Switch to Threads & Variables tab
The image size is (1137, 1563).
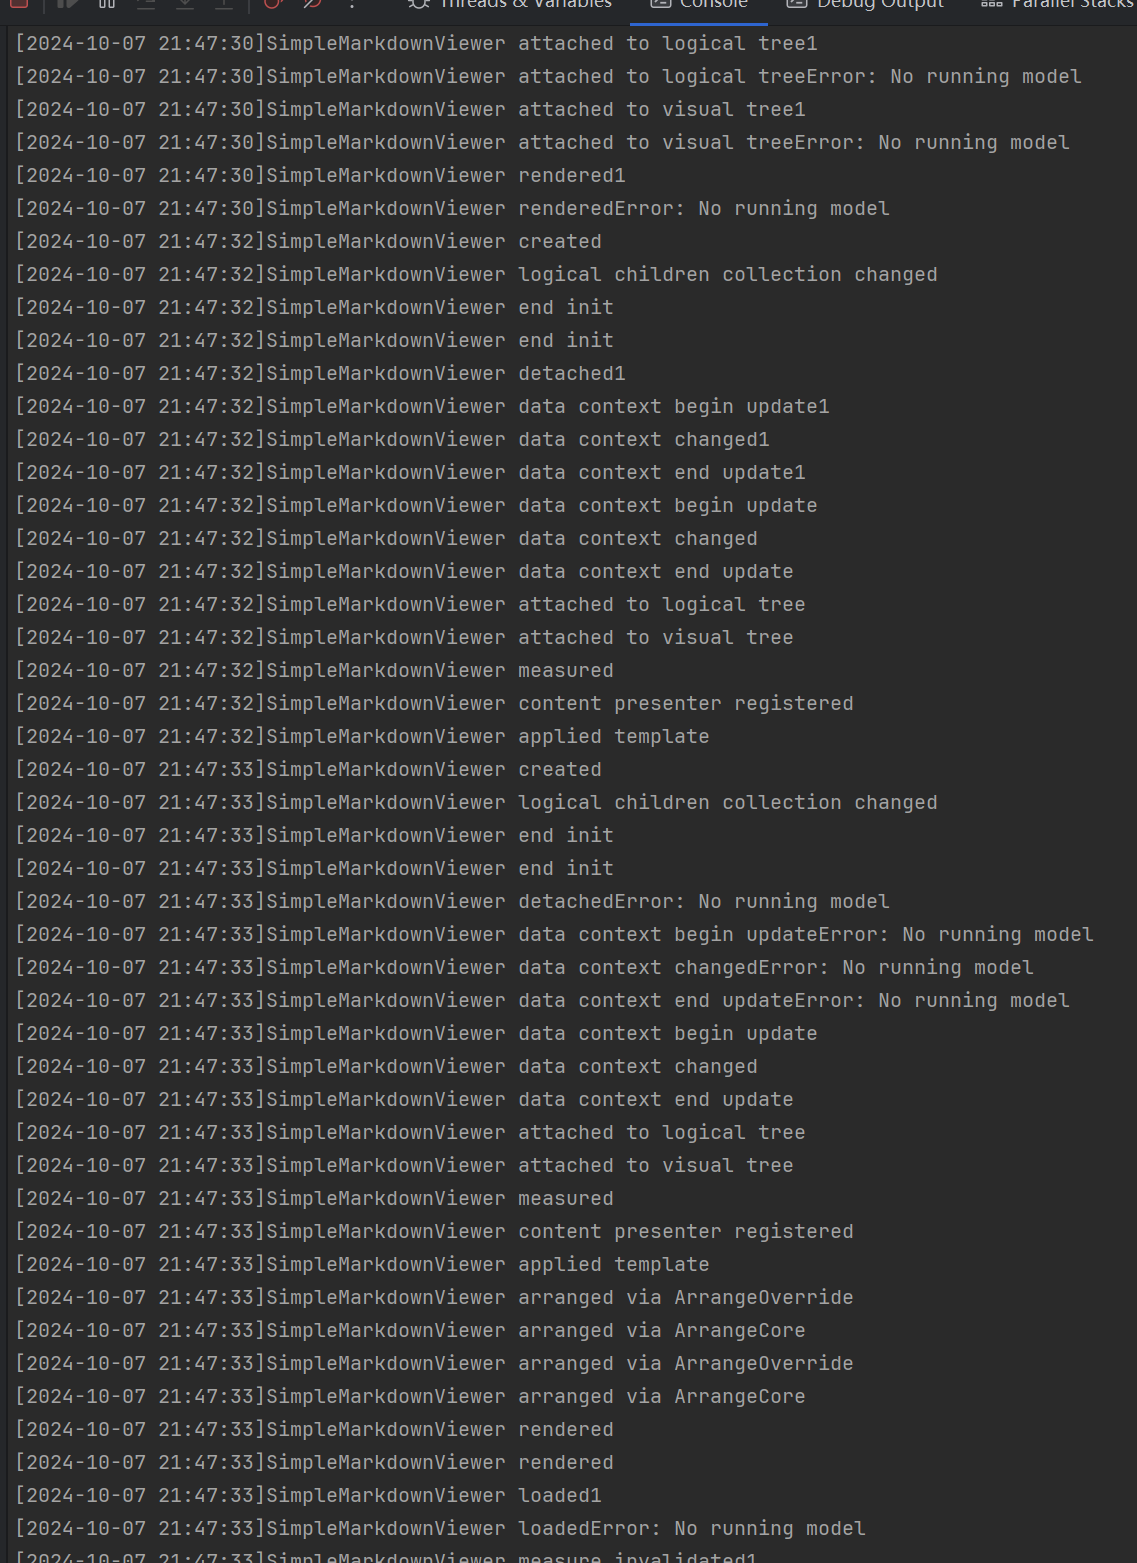[525, 4]
